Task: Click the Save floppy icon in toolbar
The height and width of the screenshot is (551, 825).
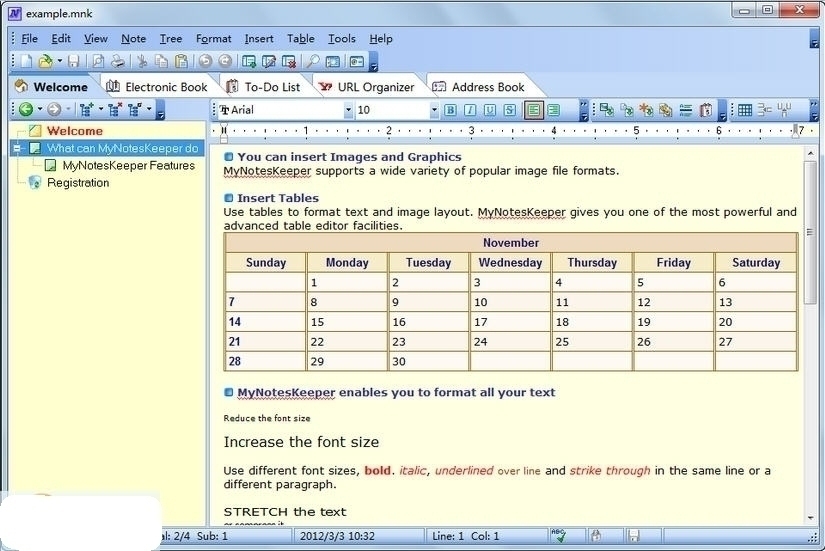Action: click(x=74, y=62)
